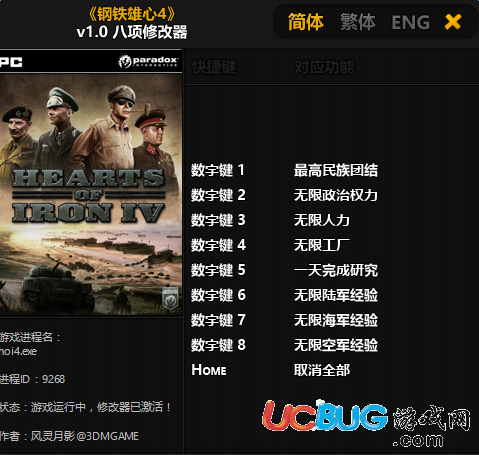Image resolution: width=479 pixels, height=455 pixels.
Task: Toggle 最高民族团结 option
Action: 336,170
